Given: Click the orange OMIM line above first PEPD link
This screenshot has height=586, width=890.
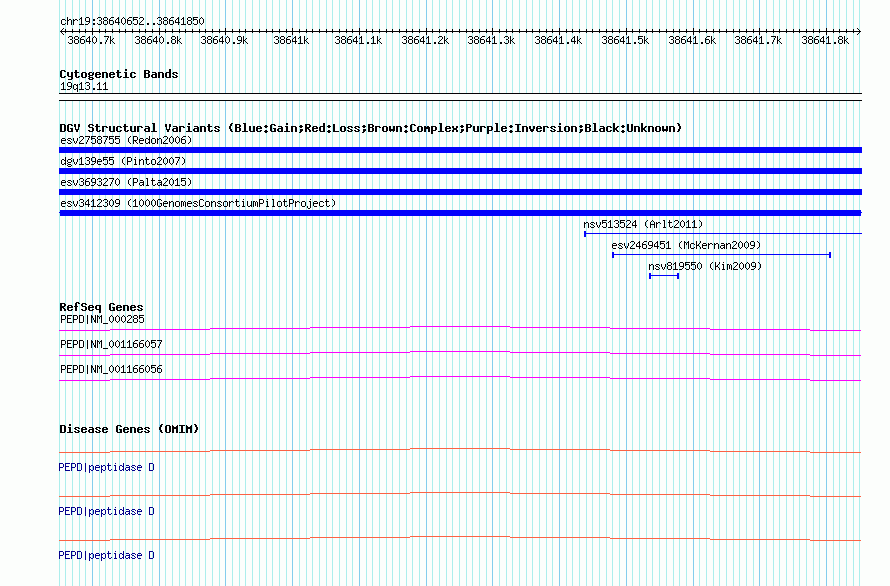Looking at the screenshot, I should [460, 451].
